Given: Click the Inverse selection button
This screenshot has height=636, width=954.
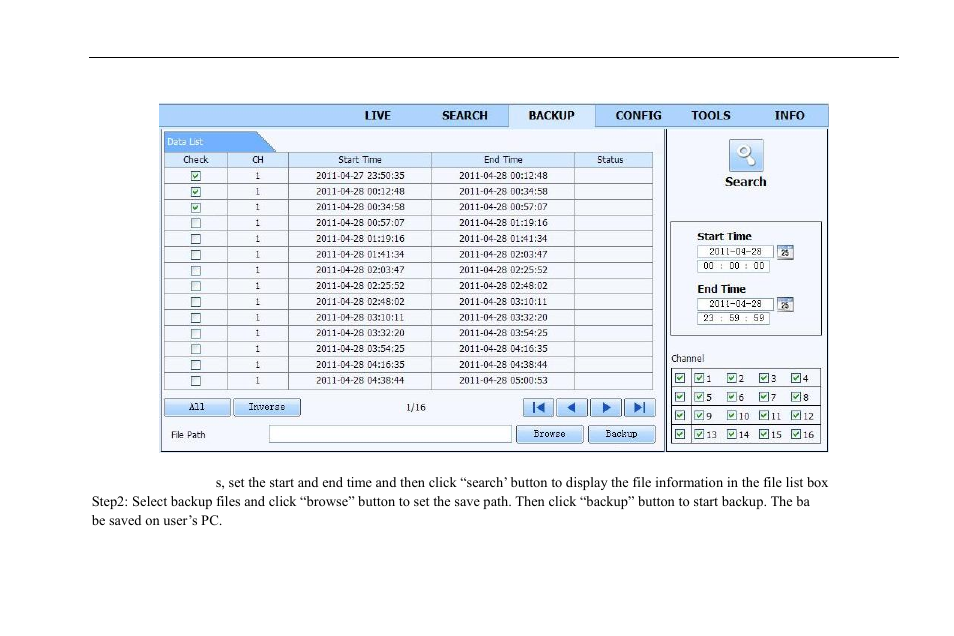Looking at the screenshot, I should click(x=266, y=407).
